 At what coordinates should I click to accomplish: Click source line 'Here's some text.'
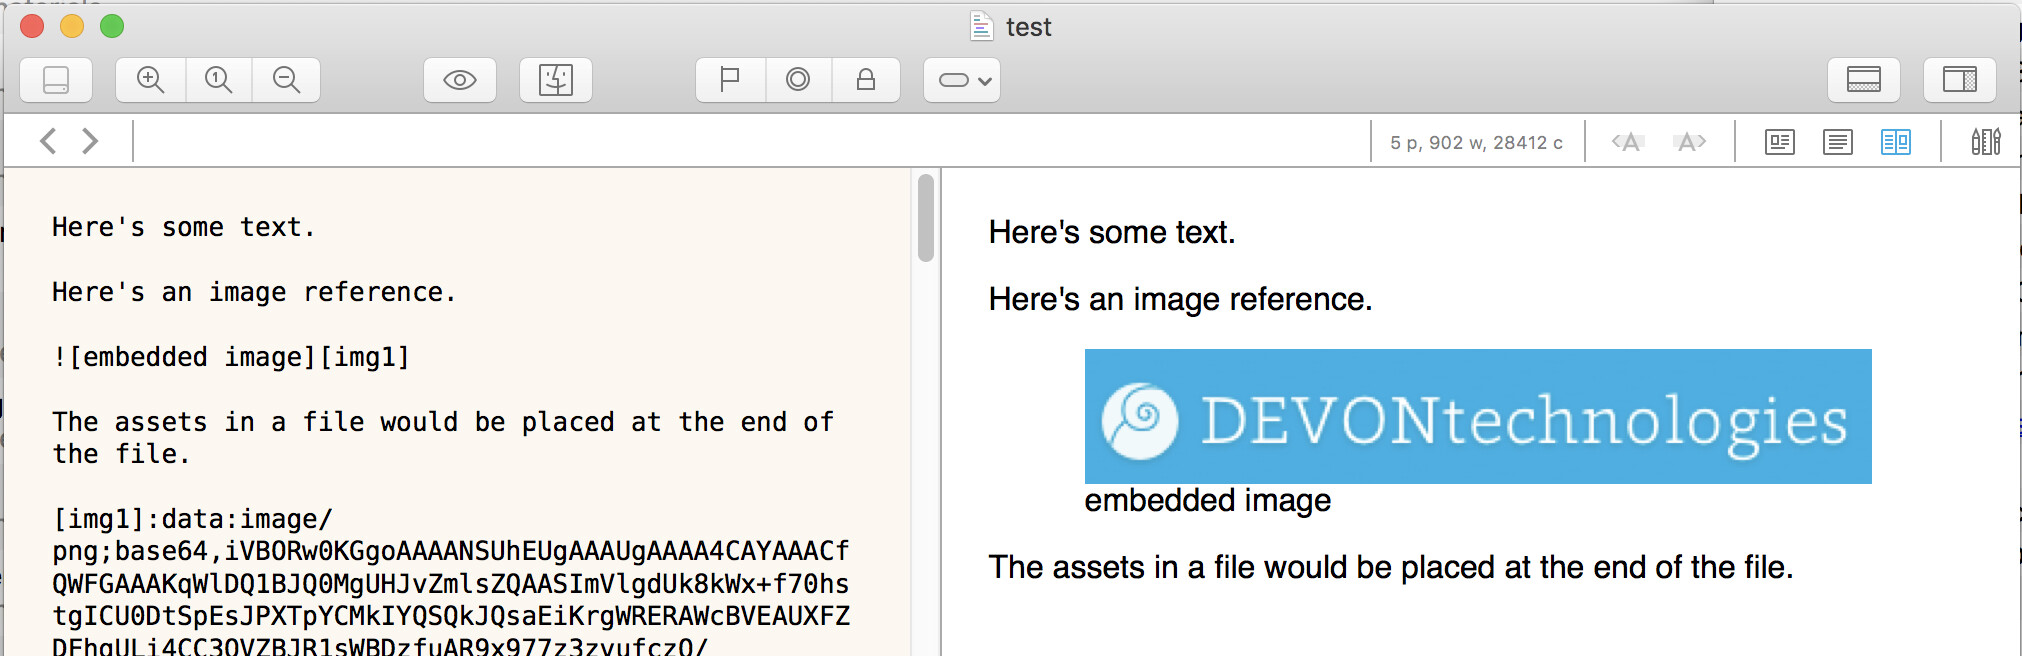click(x=184, y=227)
